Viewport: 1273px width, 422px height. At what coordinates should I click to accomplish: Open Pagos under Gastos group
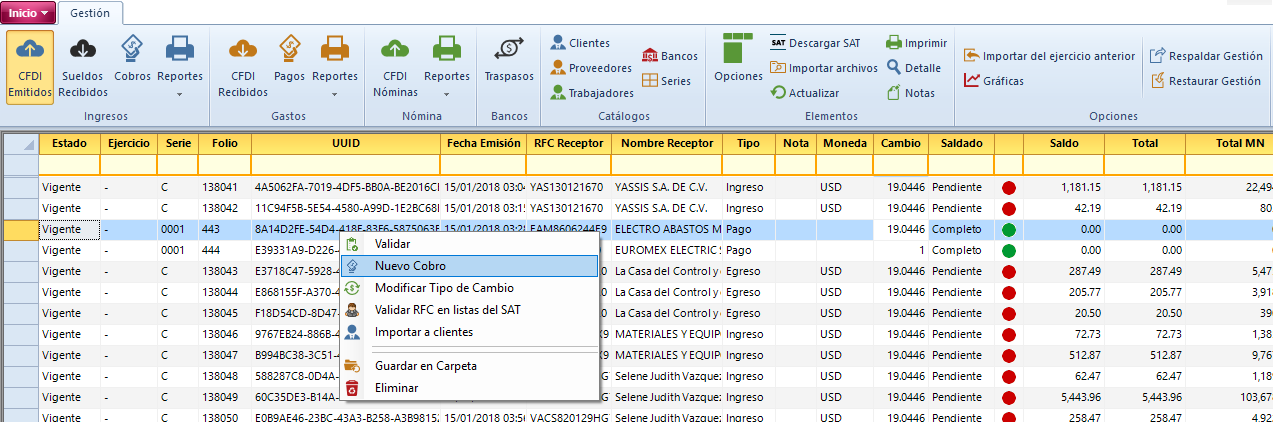(289, 59)
